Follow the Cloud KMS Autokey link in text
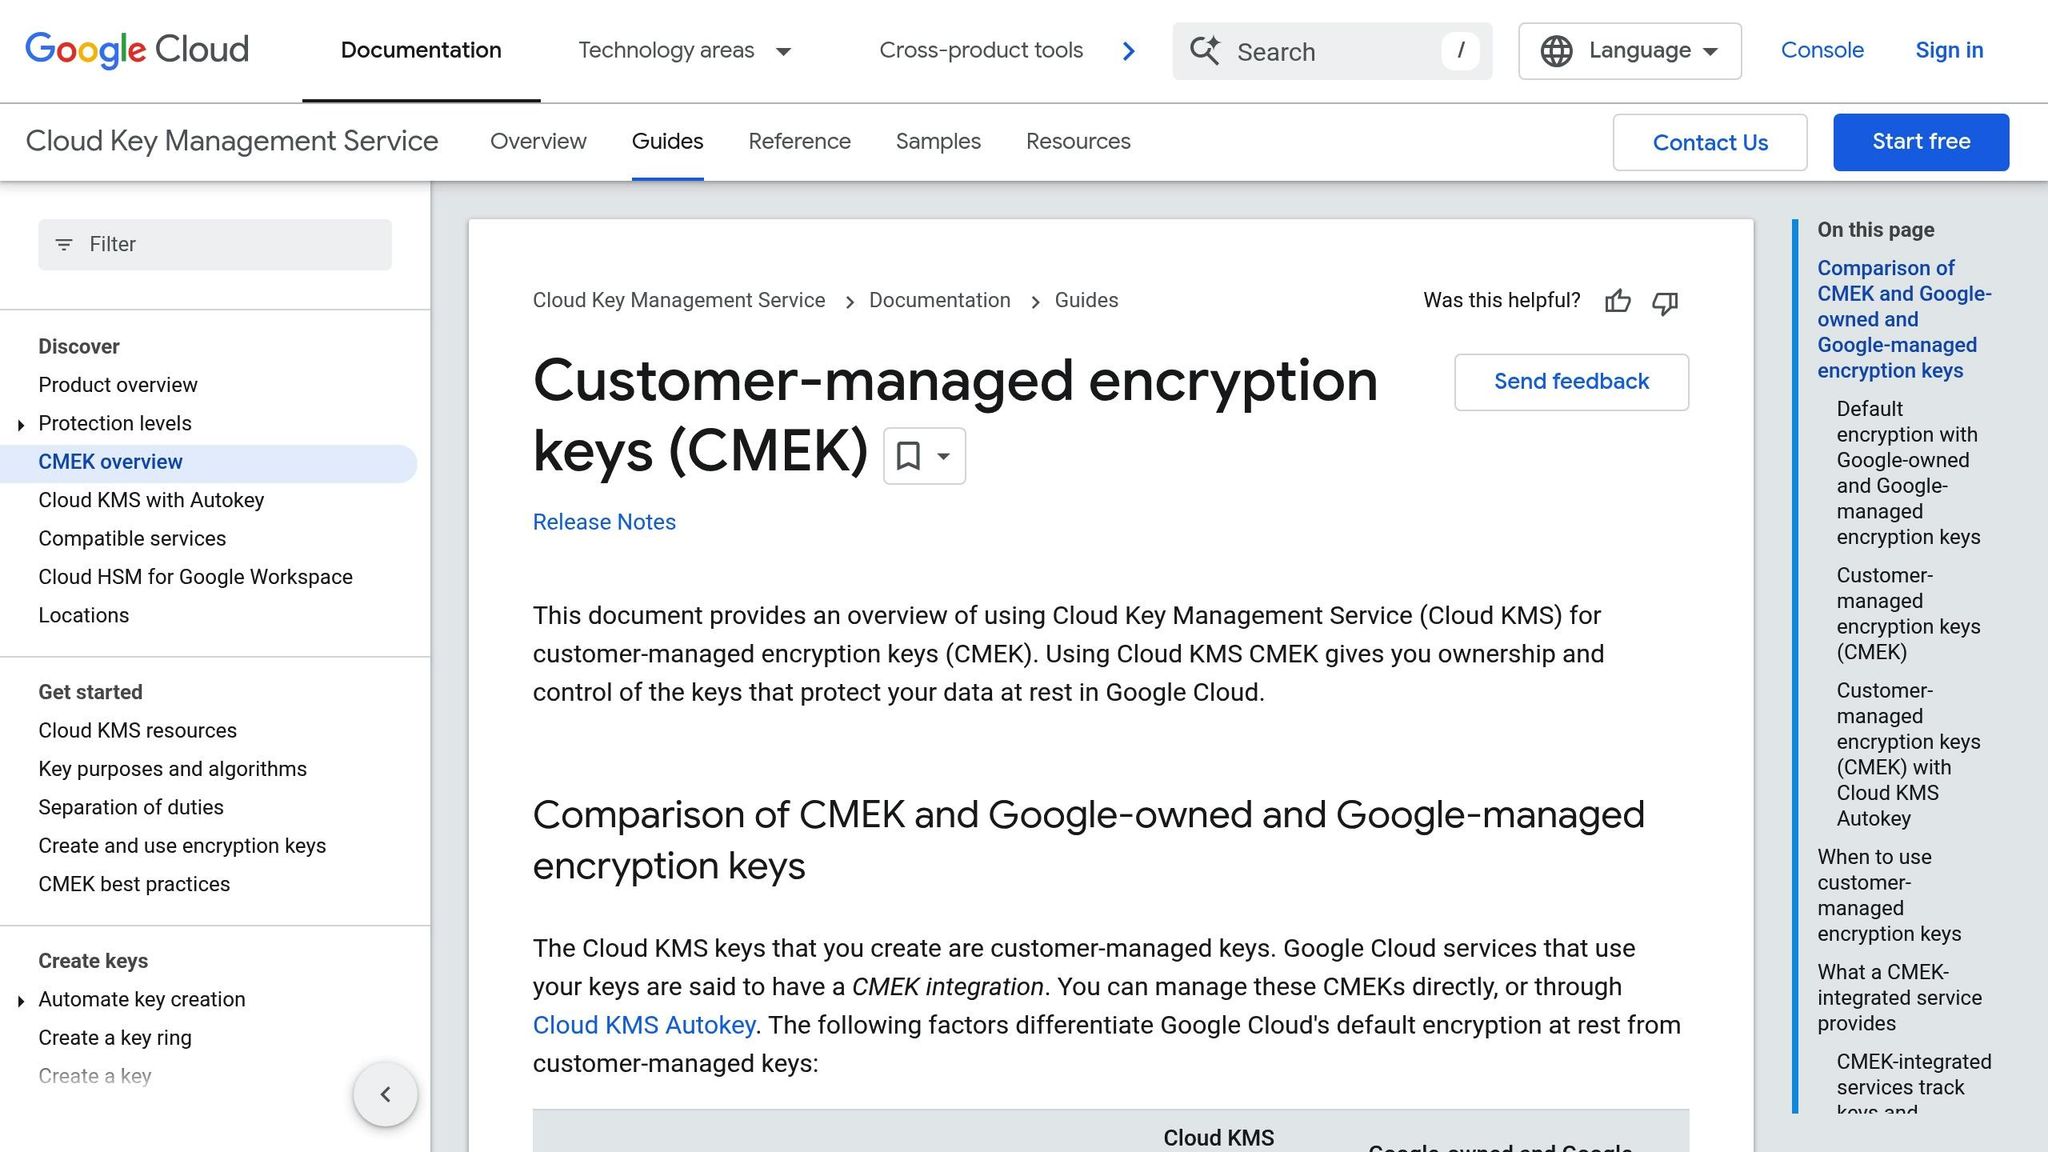Viewport: 2048px width, 1152px height. coord(644,1025)
